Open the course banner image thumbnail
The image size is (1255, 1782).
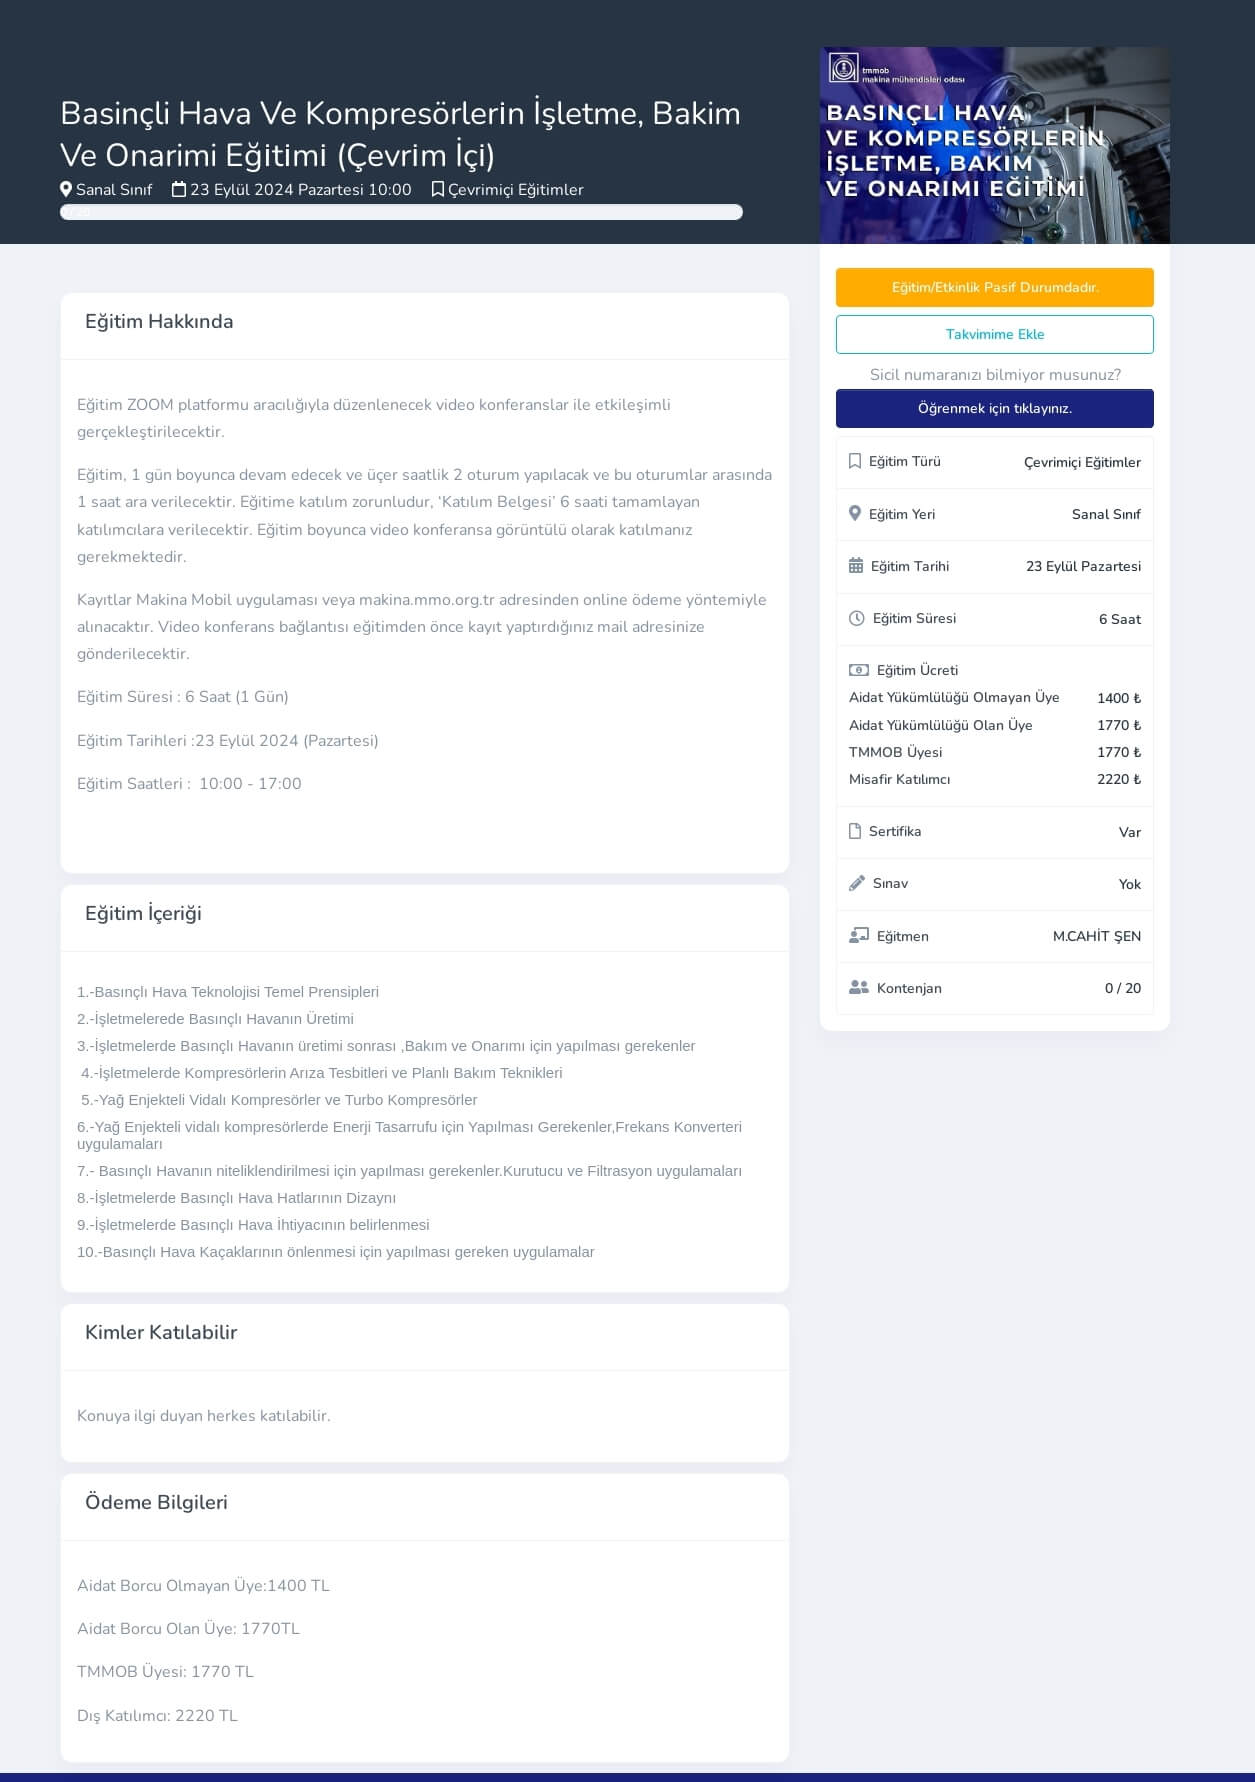[x=994, y=145]
